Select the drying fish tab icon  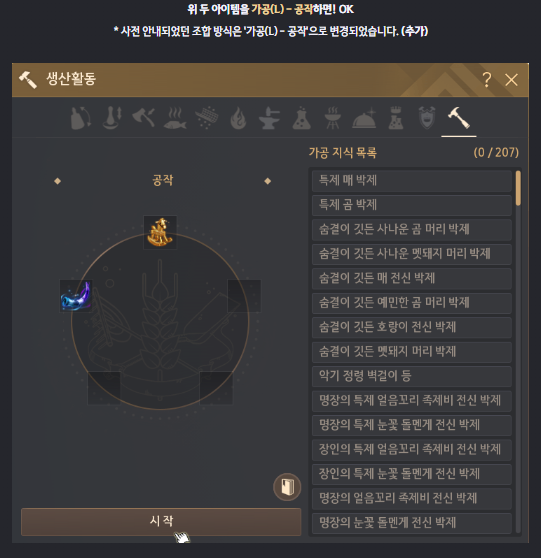[x=175, y=118]
